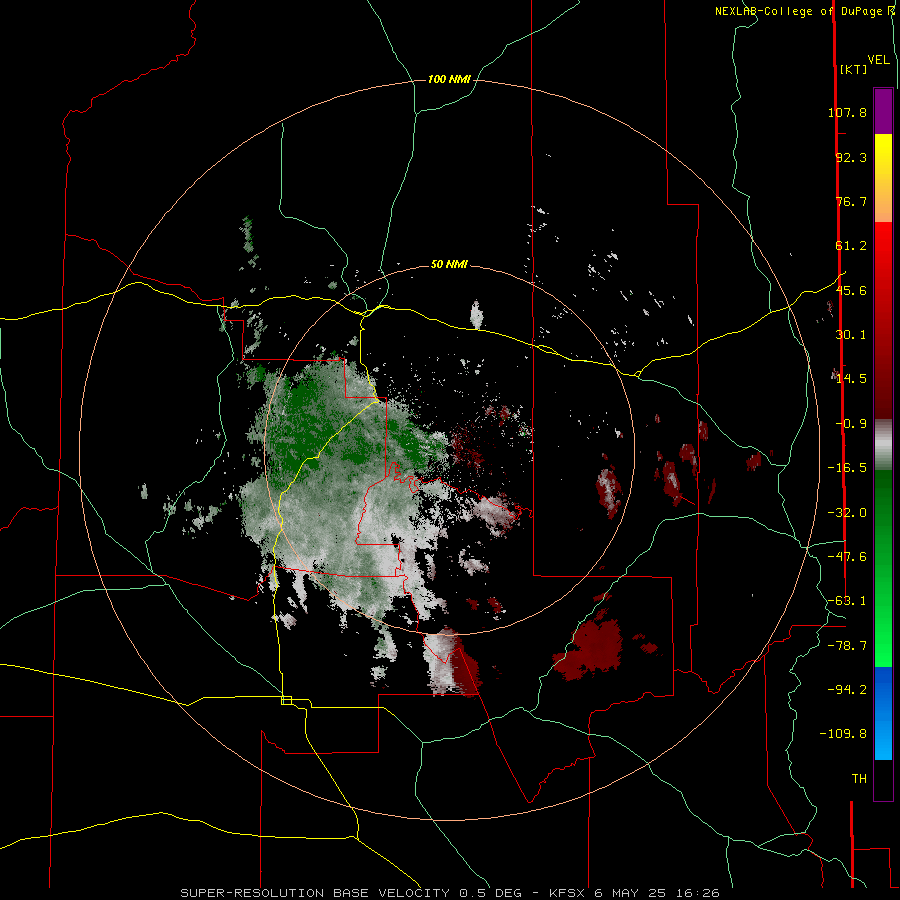
Task: Select the 107.8 legend value
Action: 847,112
